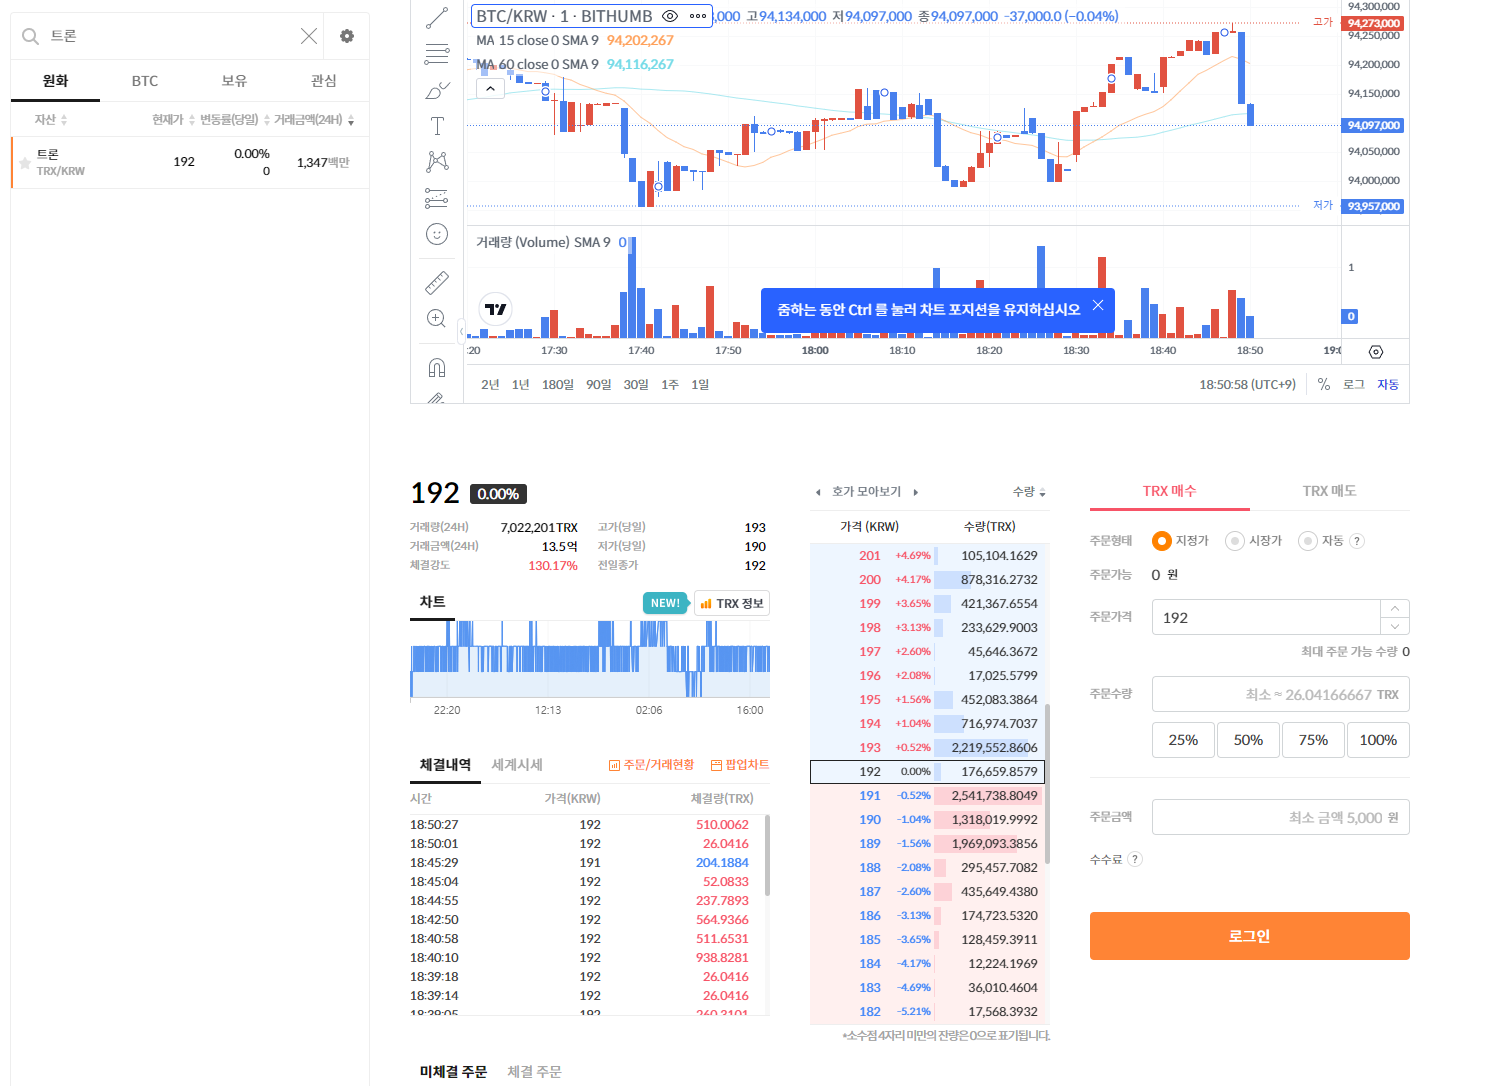1490x1086 pixels.
Task: Toggle BTC/KRW series visibility eye
Action: click(x=670, y=16)
